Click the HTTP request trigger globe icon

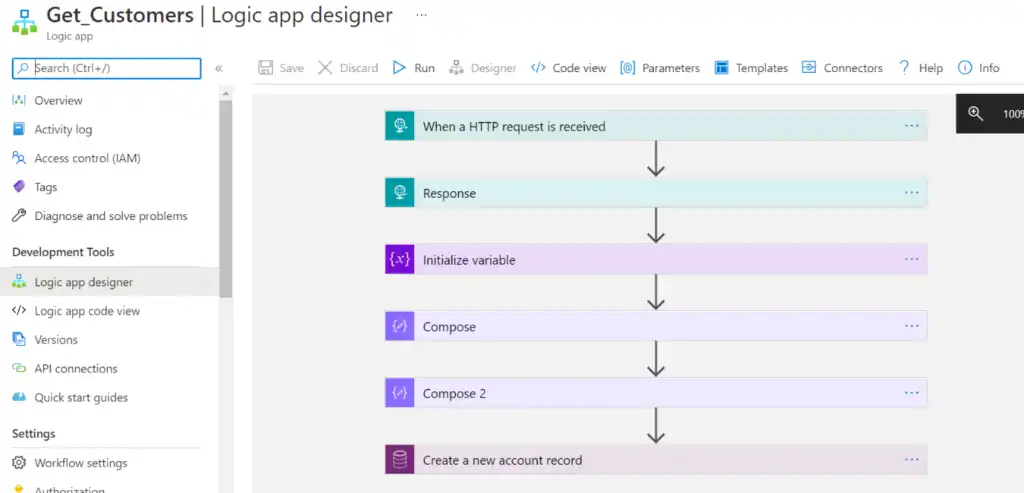[400, 126]
